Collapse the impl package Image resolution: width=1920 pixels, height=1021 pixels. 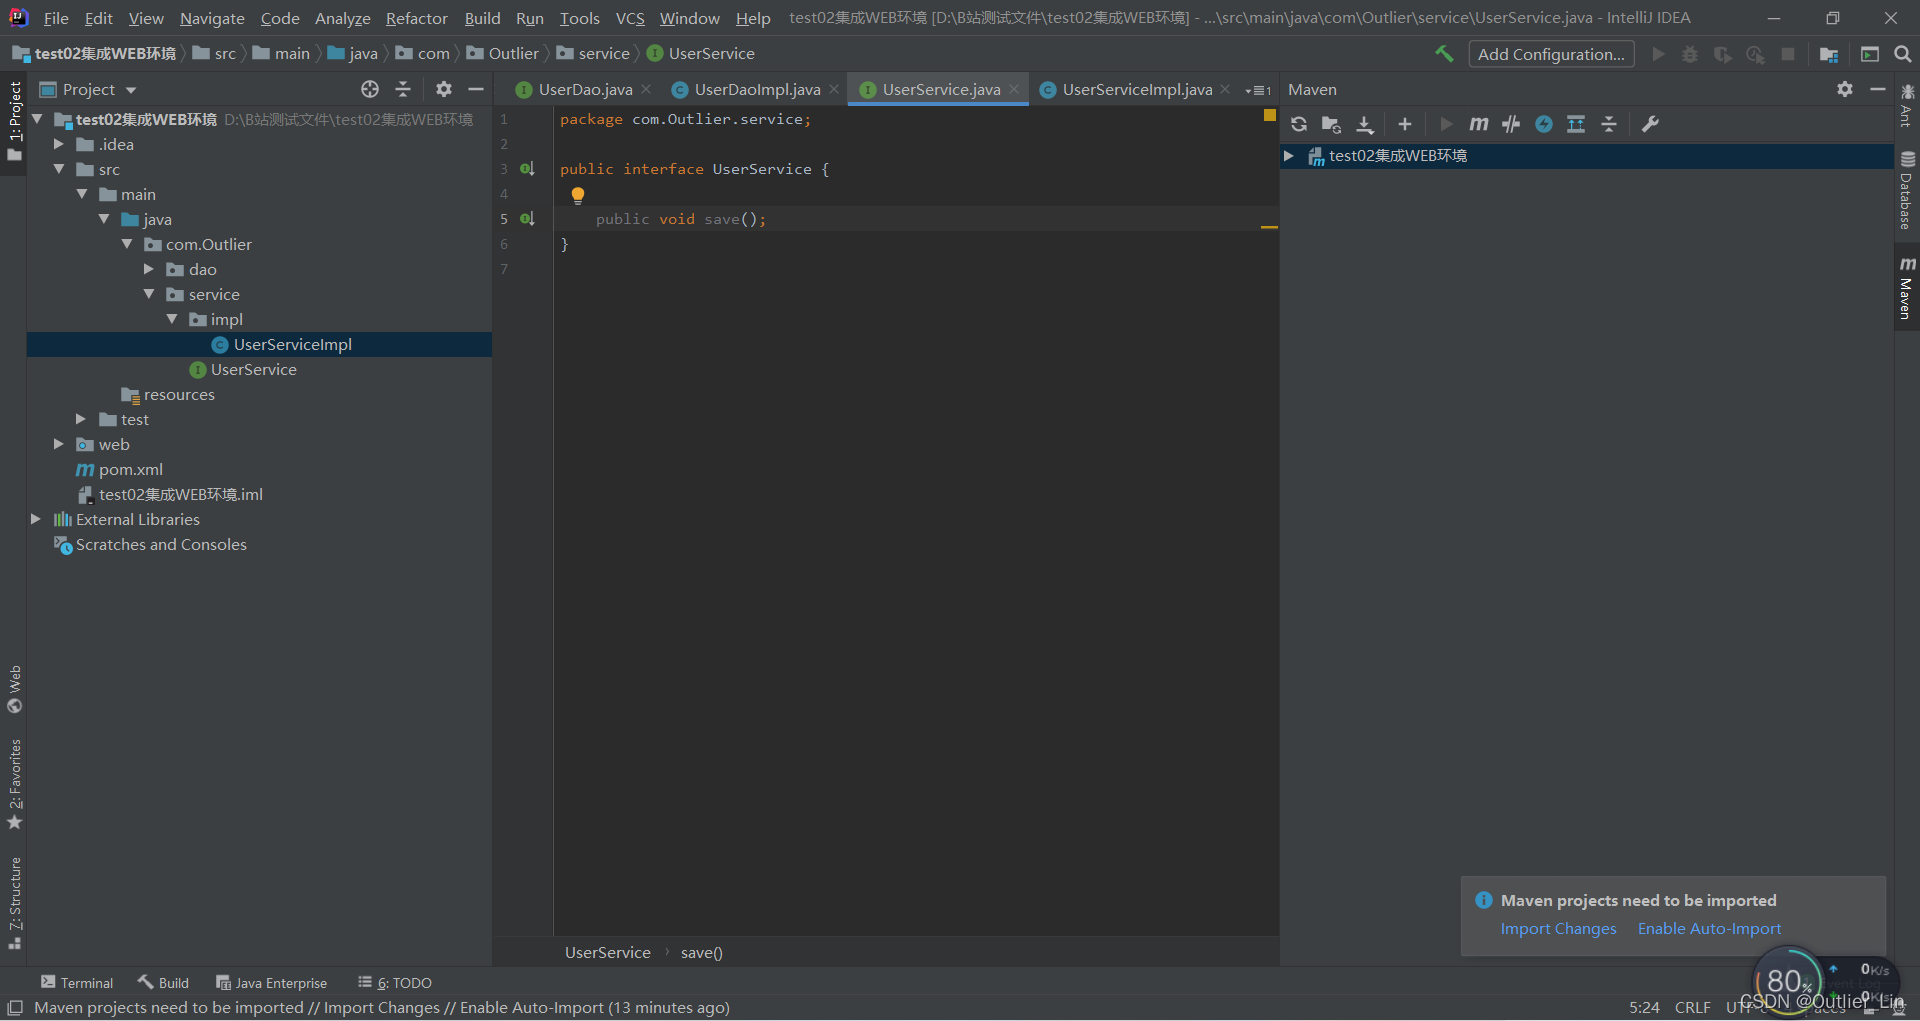[x=172, y=319]
